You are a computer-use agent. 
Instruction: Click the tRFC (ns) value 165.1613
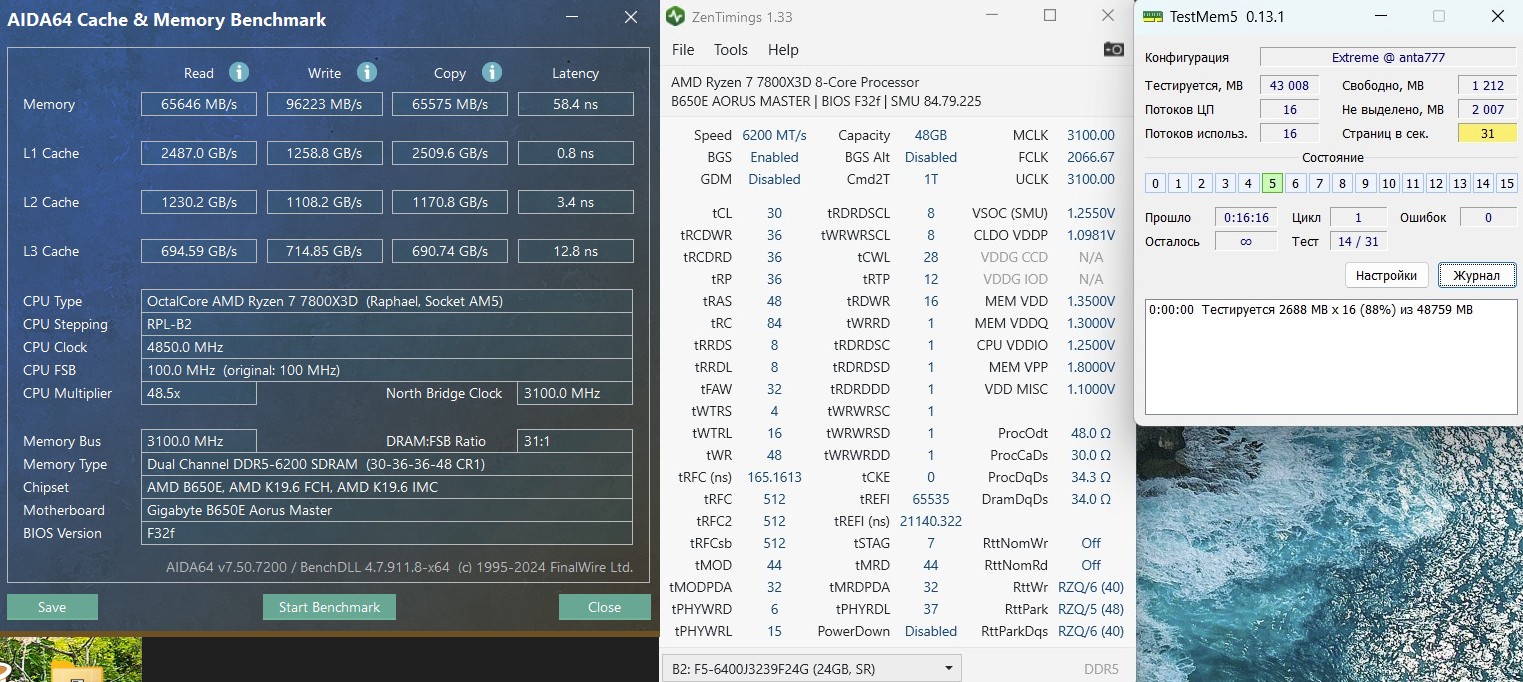(x=774, y=477)
